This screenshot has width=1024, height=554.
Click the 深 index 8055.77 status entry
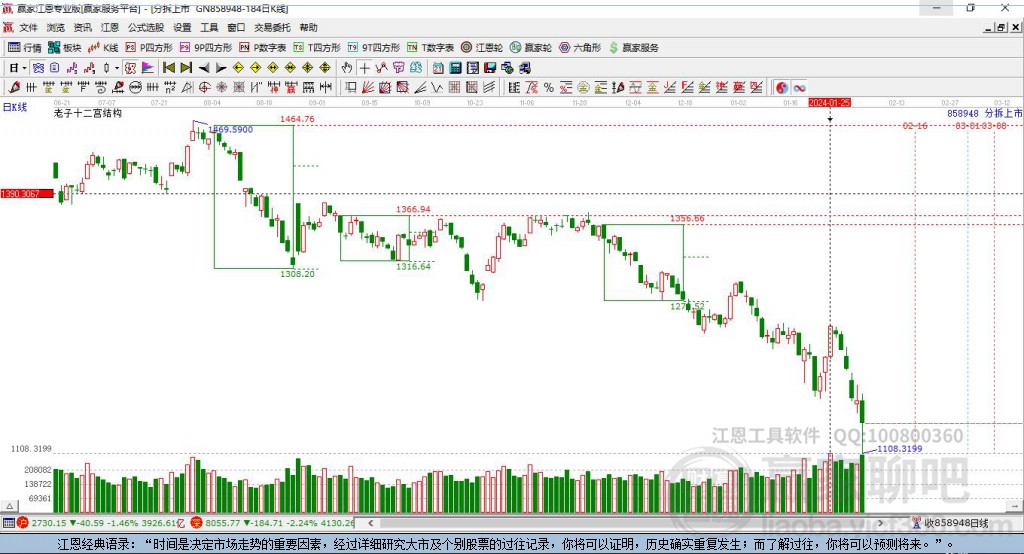point(274,523)
